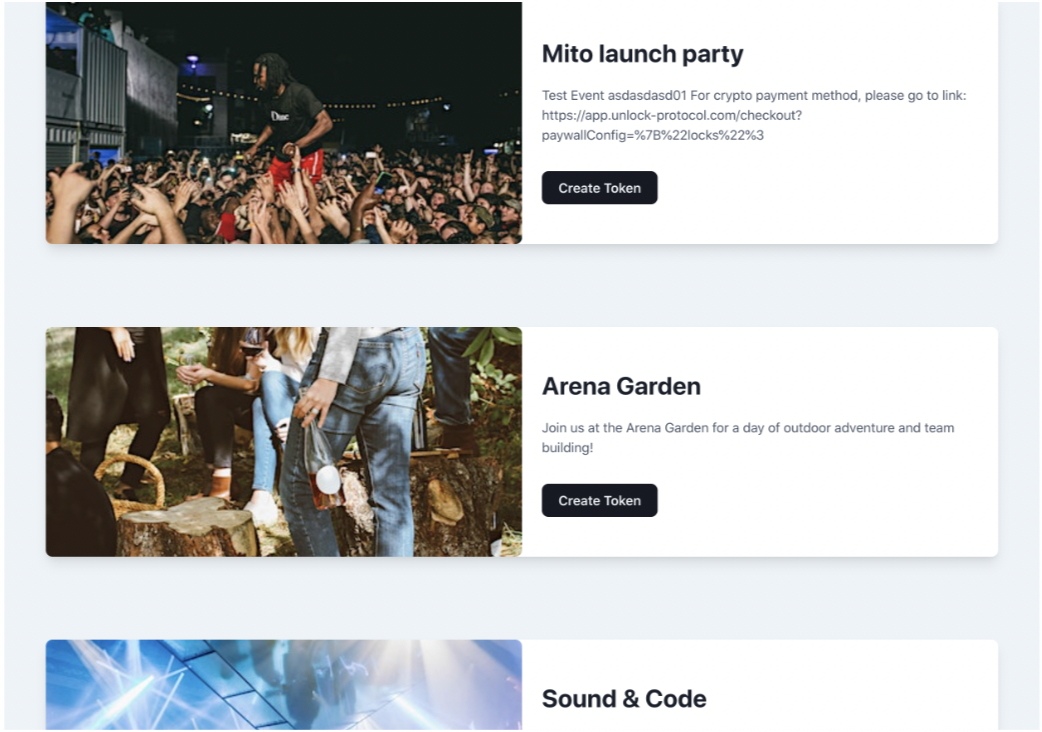Click the paywallConfig line of the description
Viewport: 1042px width, 732px height.
653,136
